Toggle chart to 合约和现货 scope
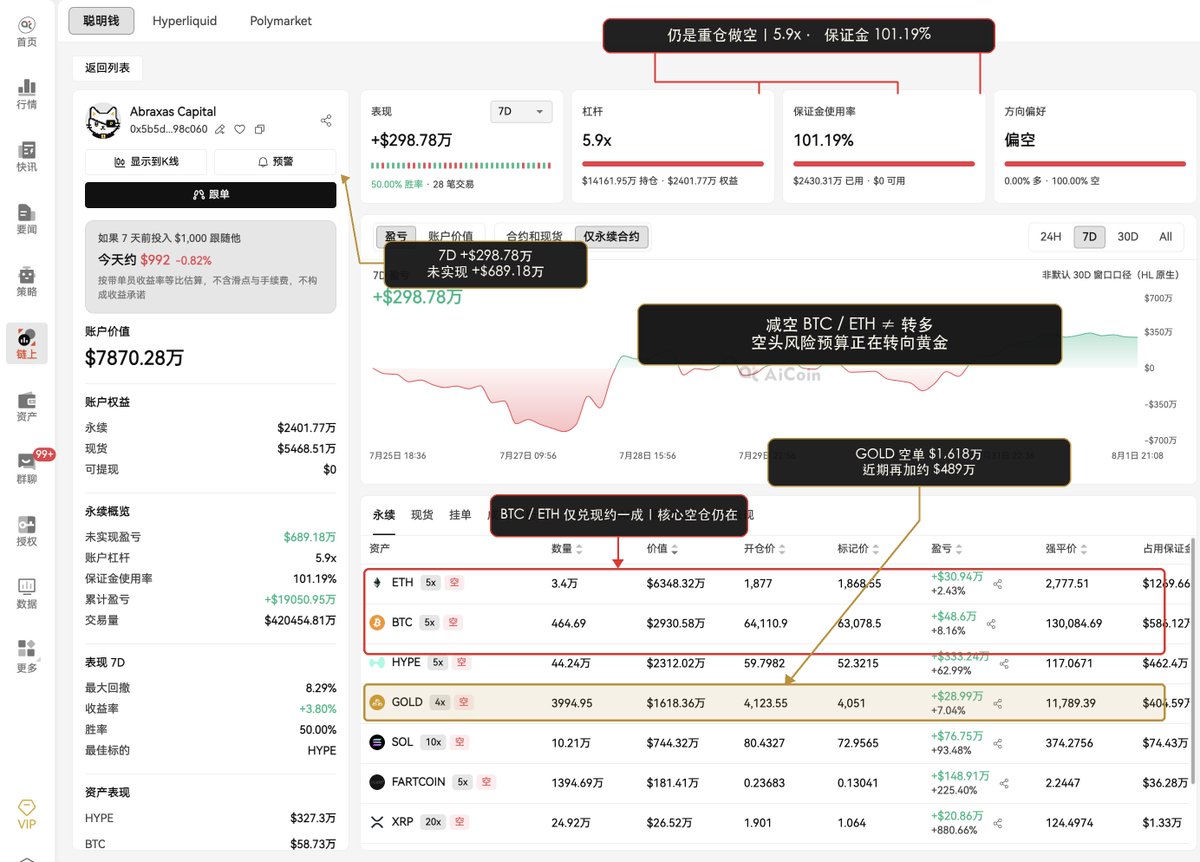The height and width of the screenshot is (862, 1200). point(534,237)
